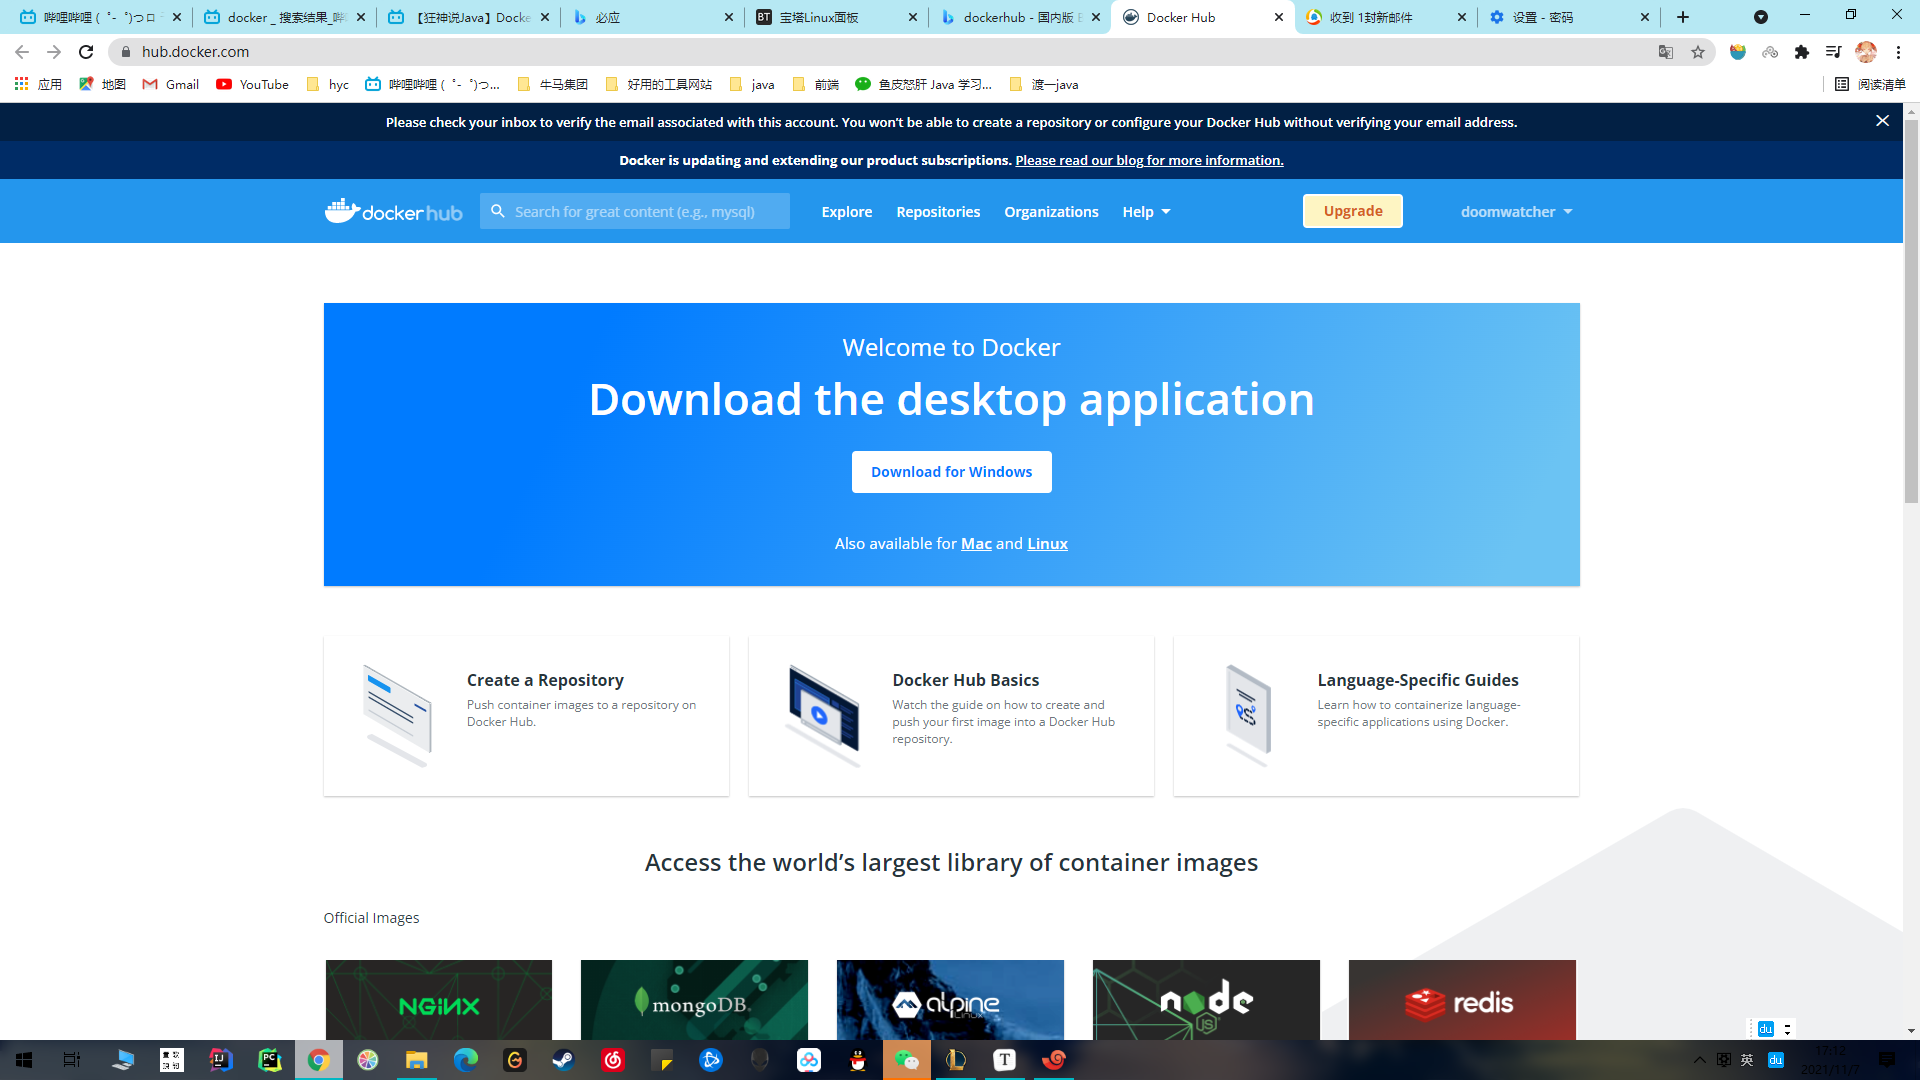Image resolution: width=1920 pixels, height=1080 pixels.
Task: Click the search magnifier icon
Action: (x=498, y=211)
